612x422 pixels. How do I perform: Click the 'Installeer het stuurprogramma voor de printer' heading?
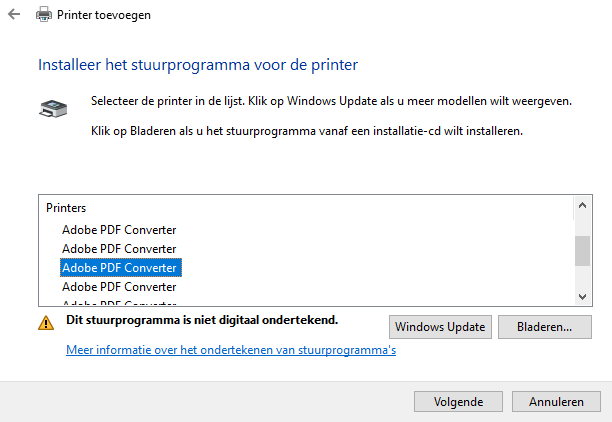pos(198,65)
